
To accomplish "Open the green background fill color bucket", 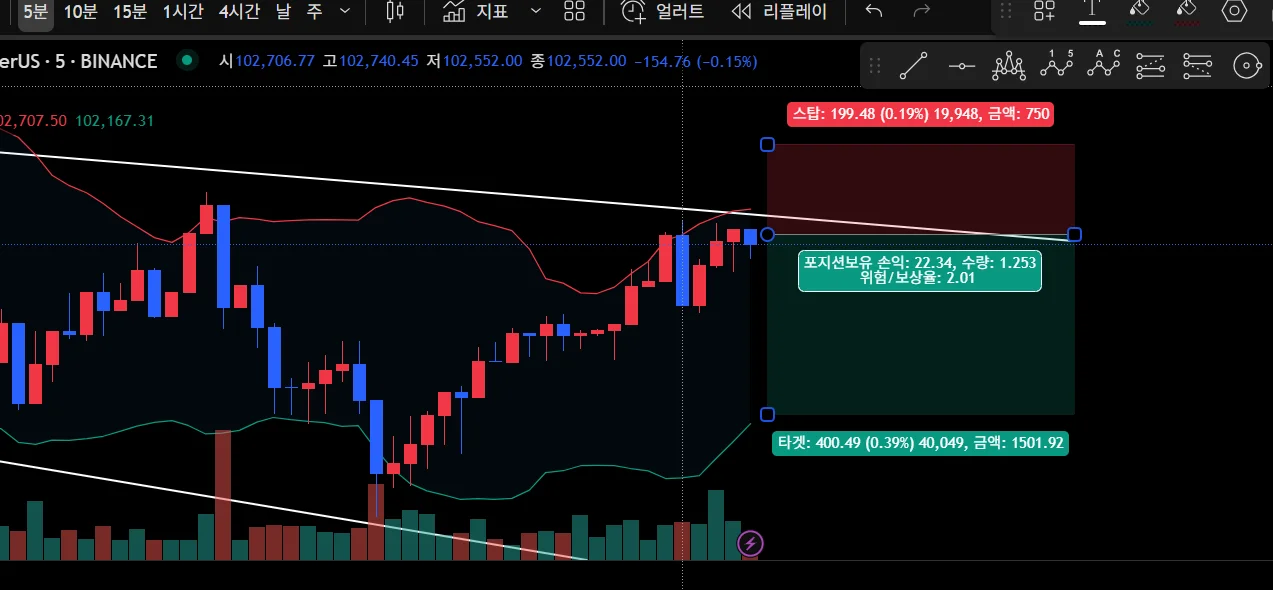I will 1139,11.
